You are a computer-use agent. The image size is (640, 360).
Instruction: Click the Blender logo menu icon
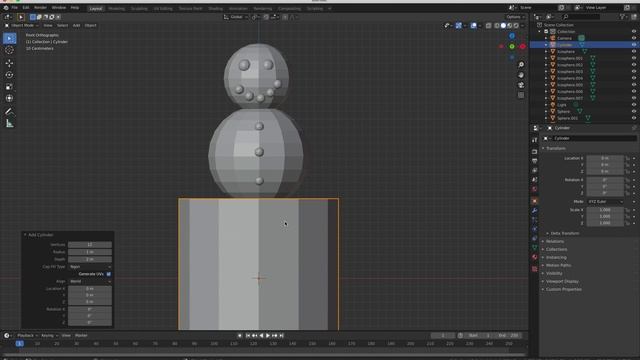pos(6,8)
